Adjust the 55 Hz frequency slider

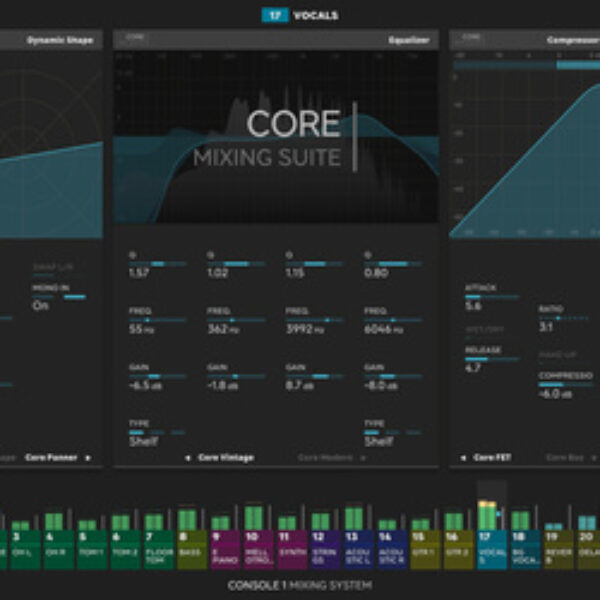(x=158, y=320)
